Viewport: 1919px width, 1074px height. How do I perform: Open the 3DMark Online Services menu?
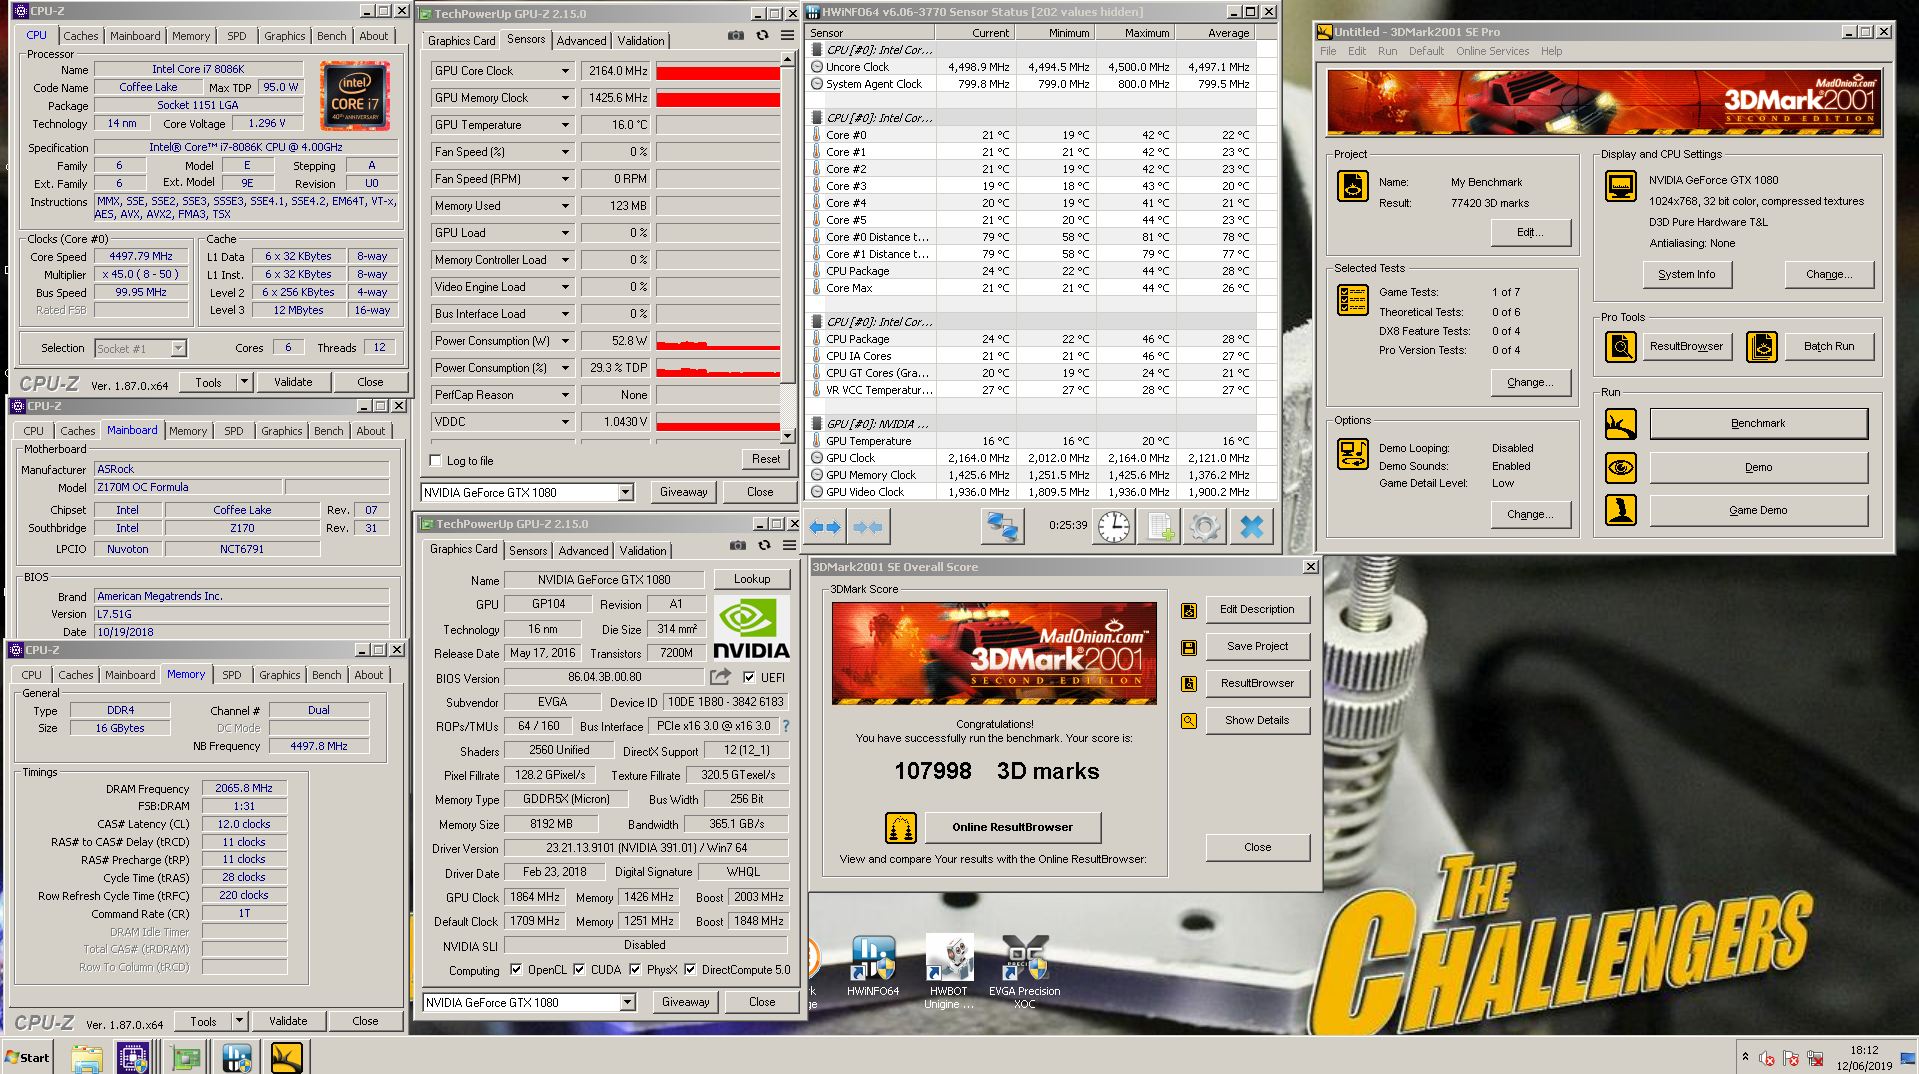point(1492,51)
